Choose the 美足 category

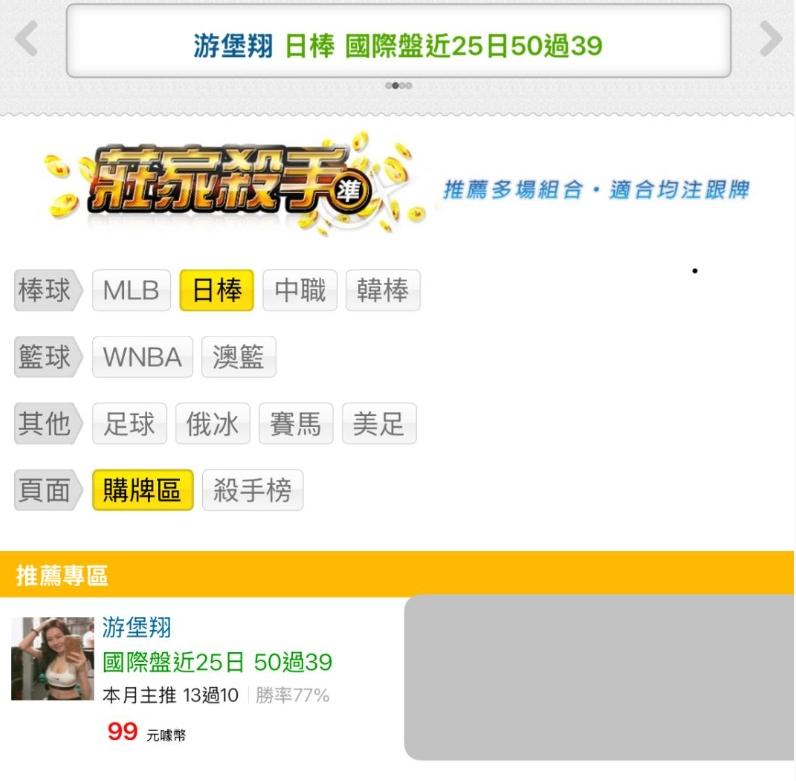tap(379, 424)
